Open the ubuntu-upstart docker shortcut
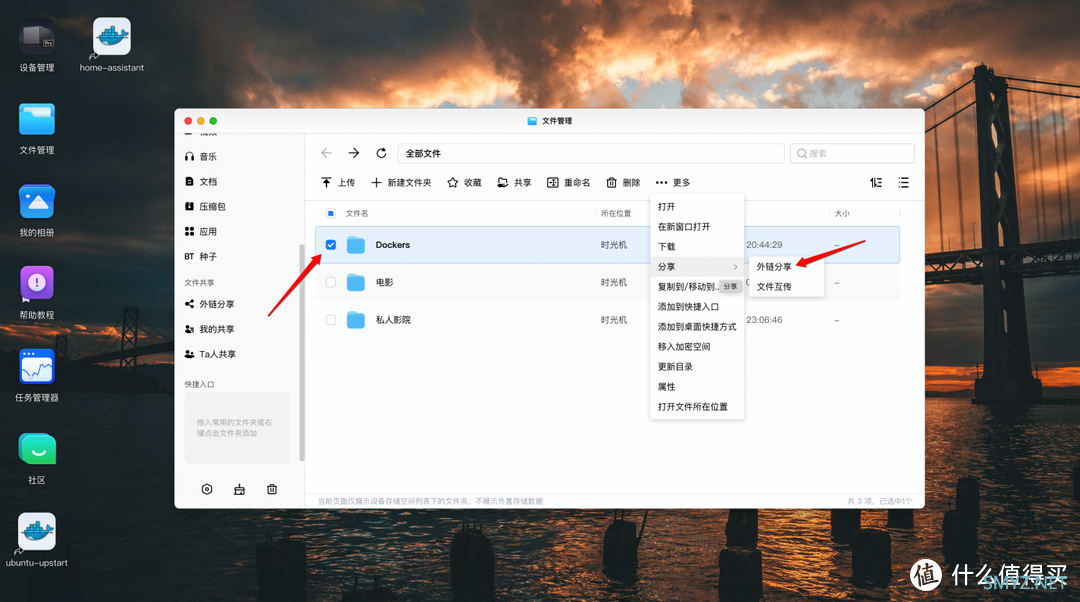The width and height of the screenshot is (1080, 602). click(x=37, y=532)
